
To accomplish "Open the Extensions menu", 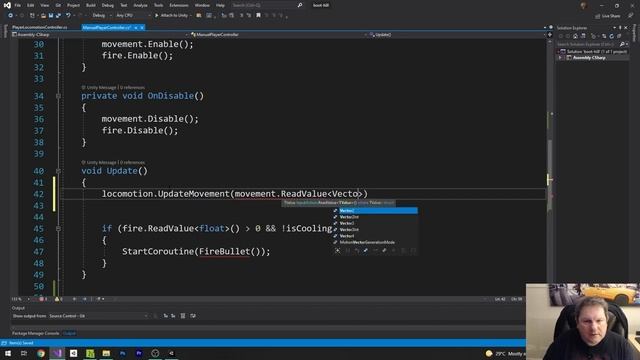I will pyautogui.click(x=179, y=5).
